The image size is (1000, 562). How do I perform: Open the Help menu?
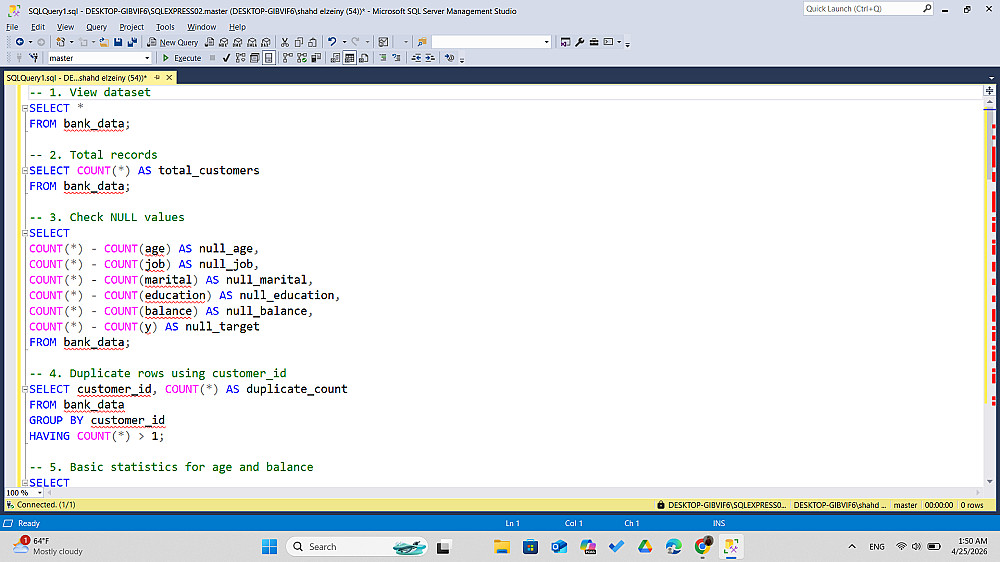pyautogui.click(x=237, y=27)
